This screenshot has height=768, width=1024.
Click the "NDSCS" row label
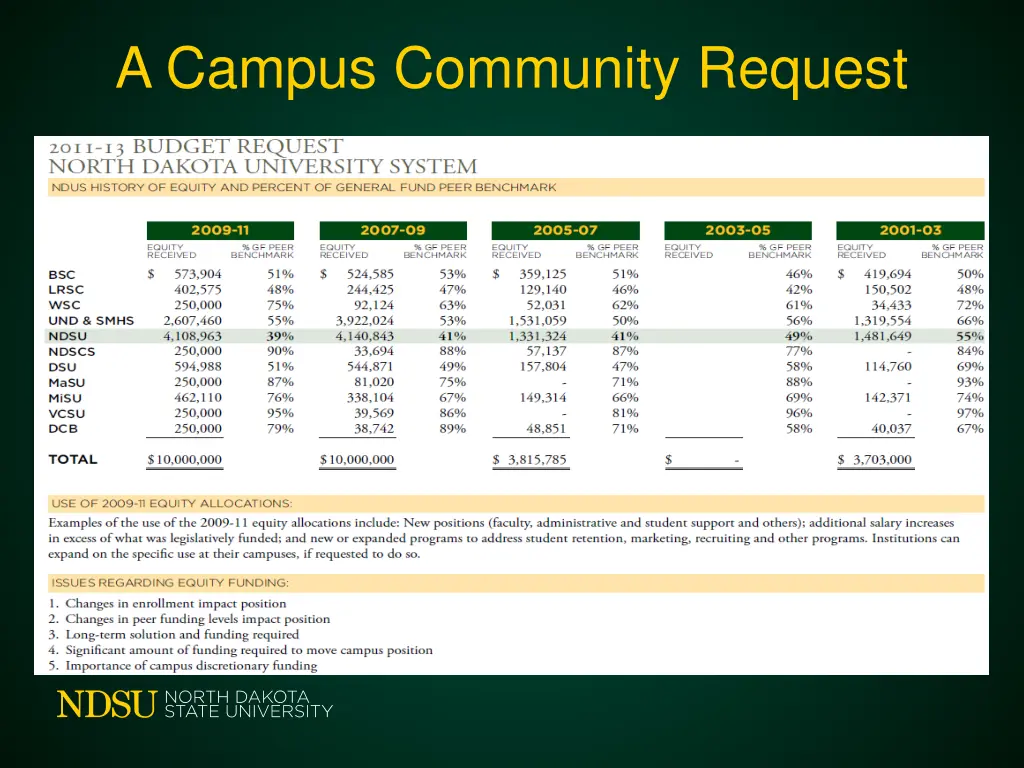pos(72,352)
